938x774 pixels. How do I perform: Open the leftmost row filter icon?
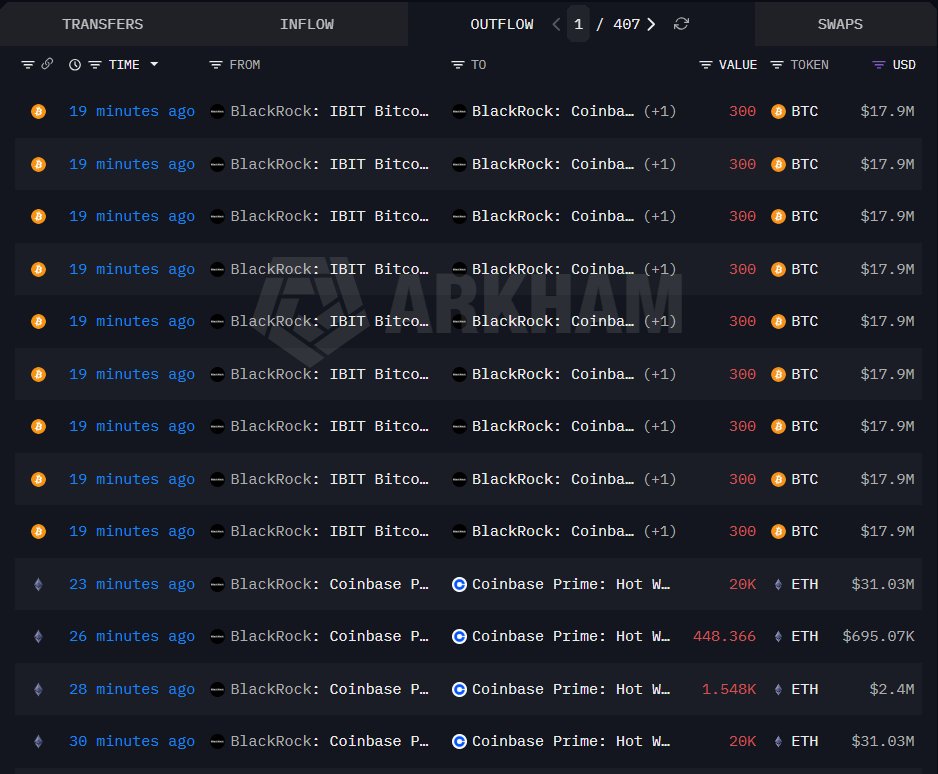coord(28,65)
